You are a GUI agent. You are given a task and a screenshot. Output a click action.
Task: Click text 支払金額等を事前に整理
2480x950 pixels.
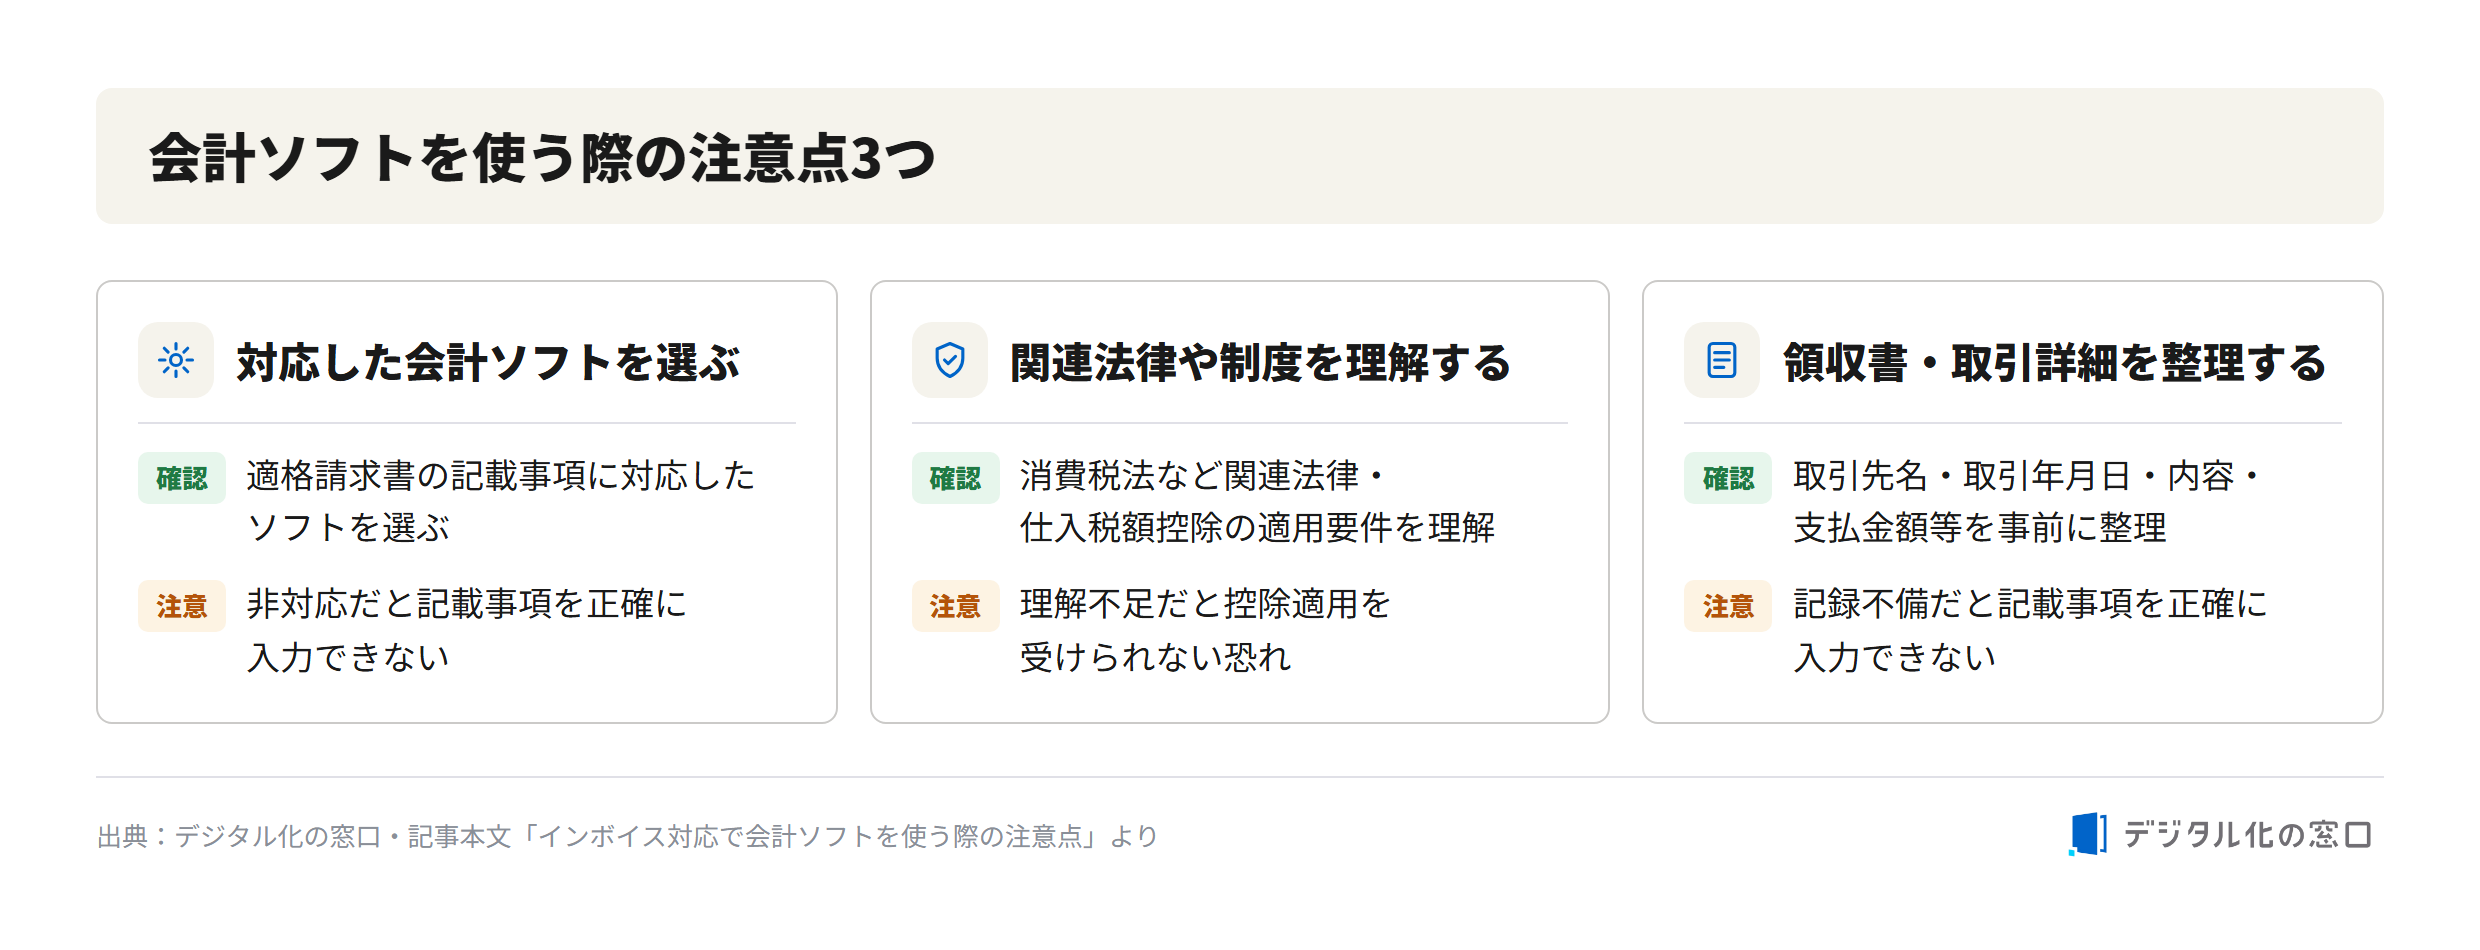pos(1980,528)
